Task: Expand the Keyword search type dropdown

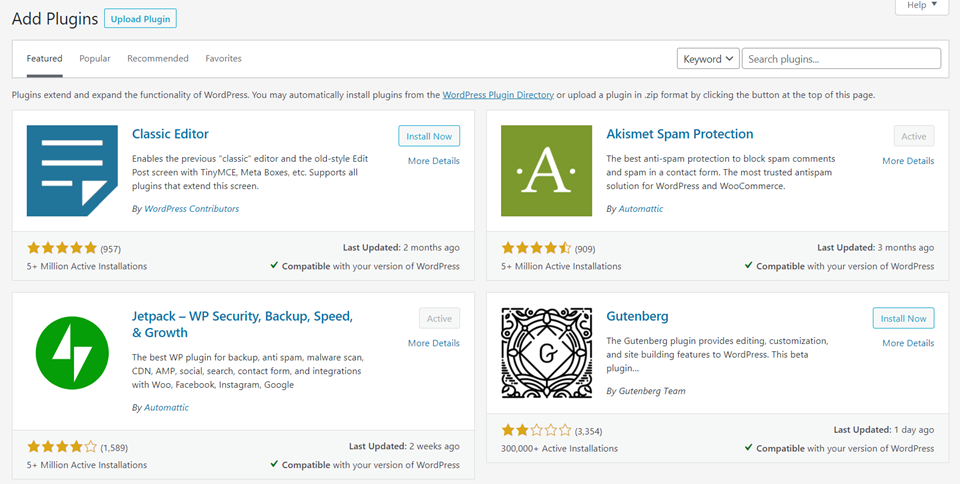Action: coord(708,59)
